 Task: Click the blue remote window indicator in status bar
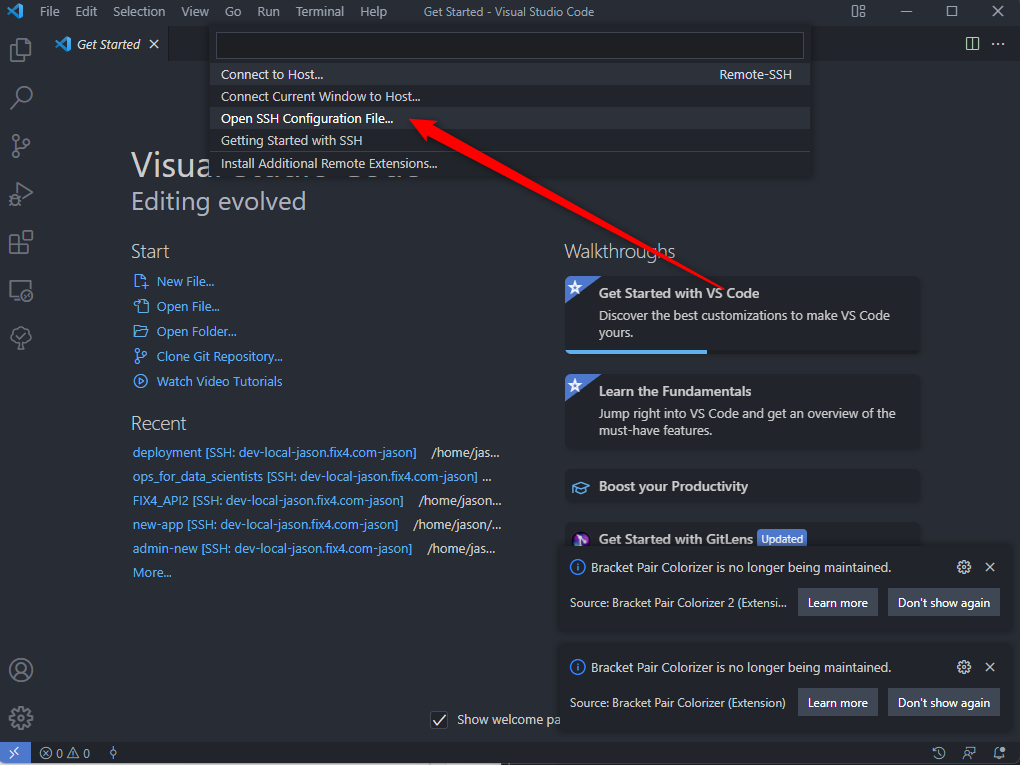[14, 753]
